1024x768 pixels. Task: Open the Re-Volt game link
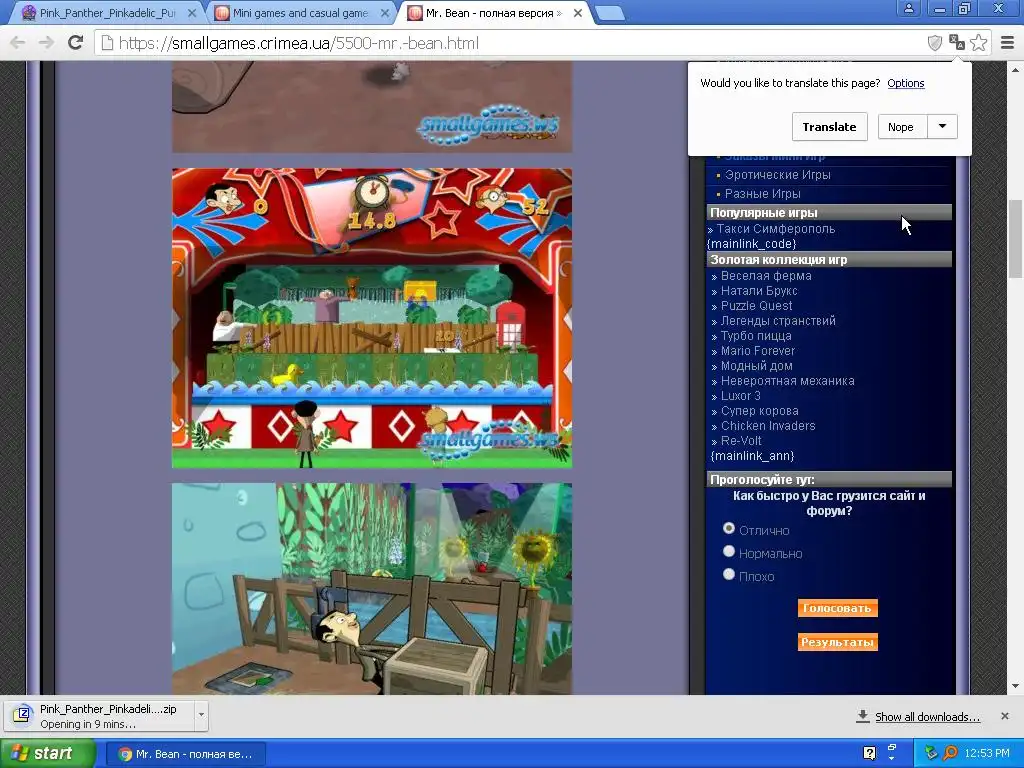coord(741,441)
